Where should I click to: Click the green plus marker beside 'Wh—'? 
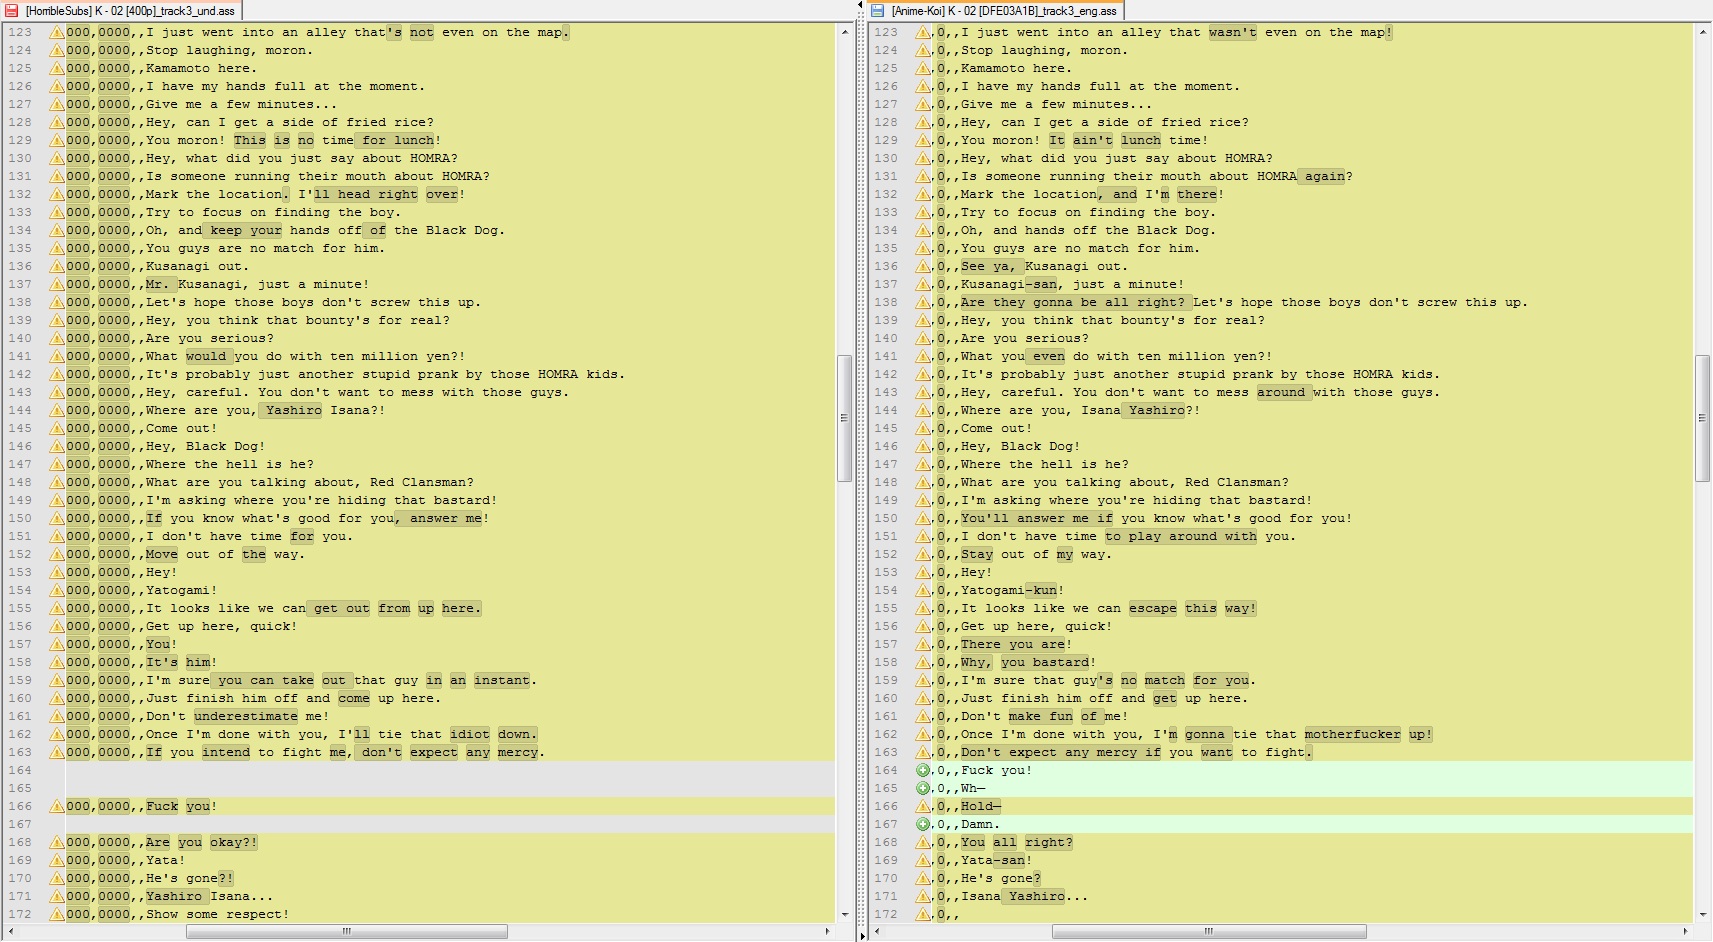pyautogui.click(x=923, y=788)
